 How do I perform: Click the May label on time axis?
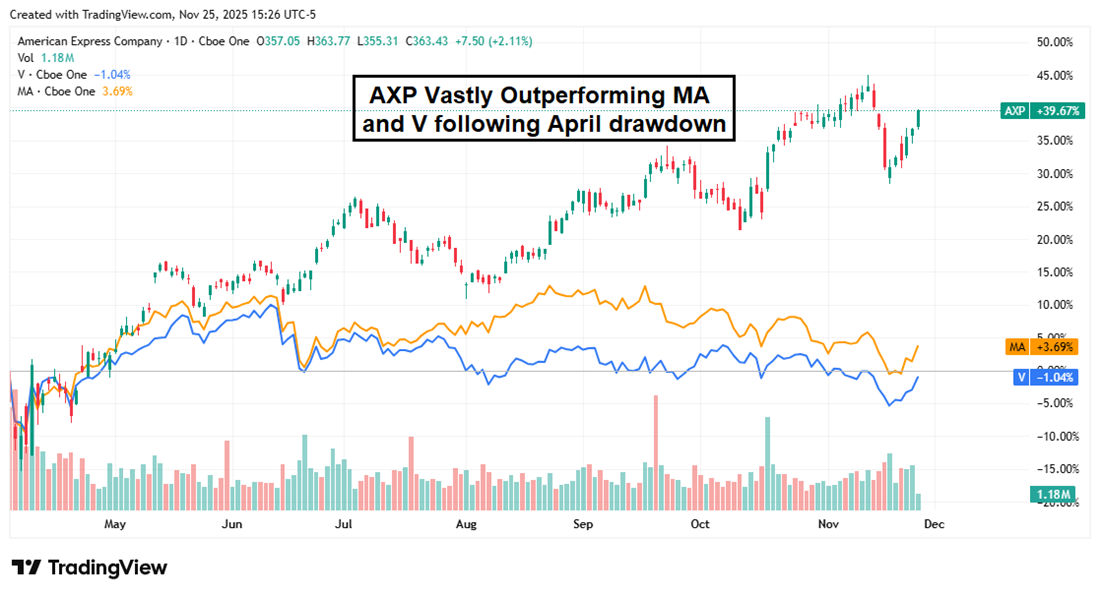click(114, 523)
